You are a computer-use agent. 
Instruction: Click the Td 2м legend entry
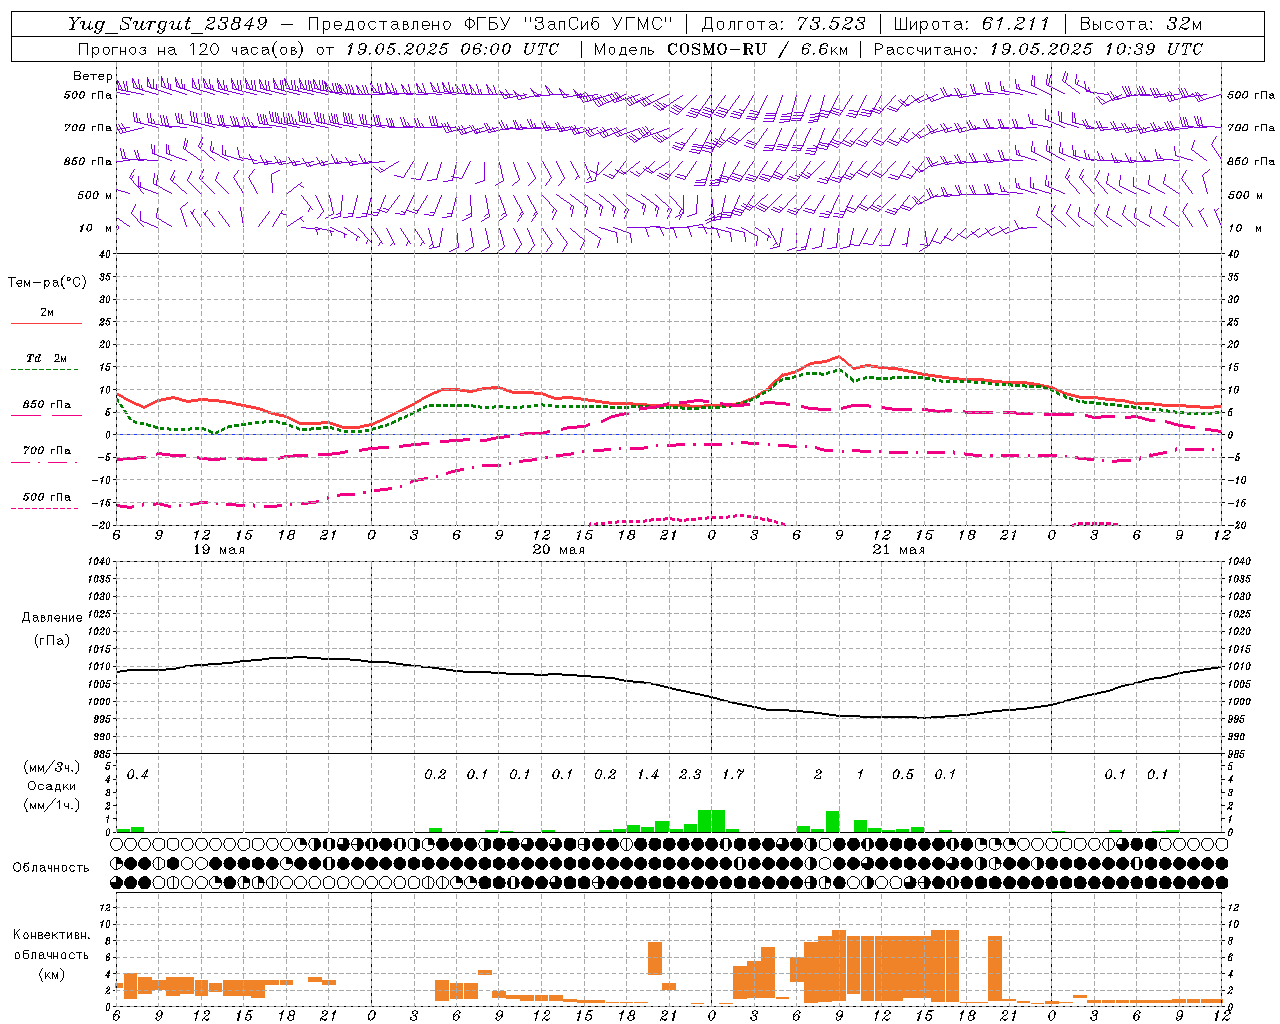click(x=47, y=358)
